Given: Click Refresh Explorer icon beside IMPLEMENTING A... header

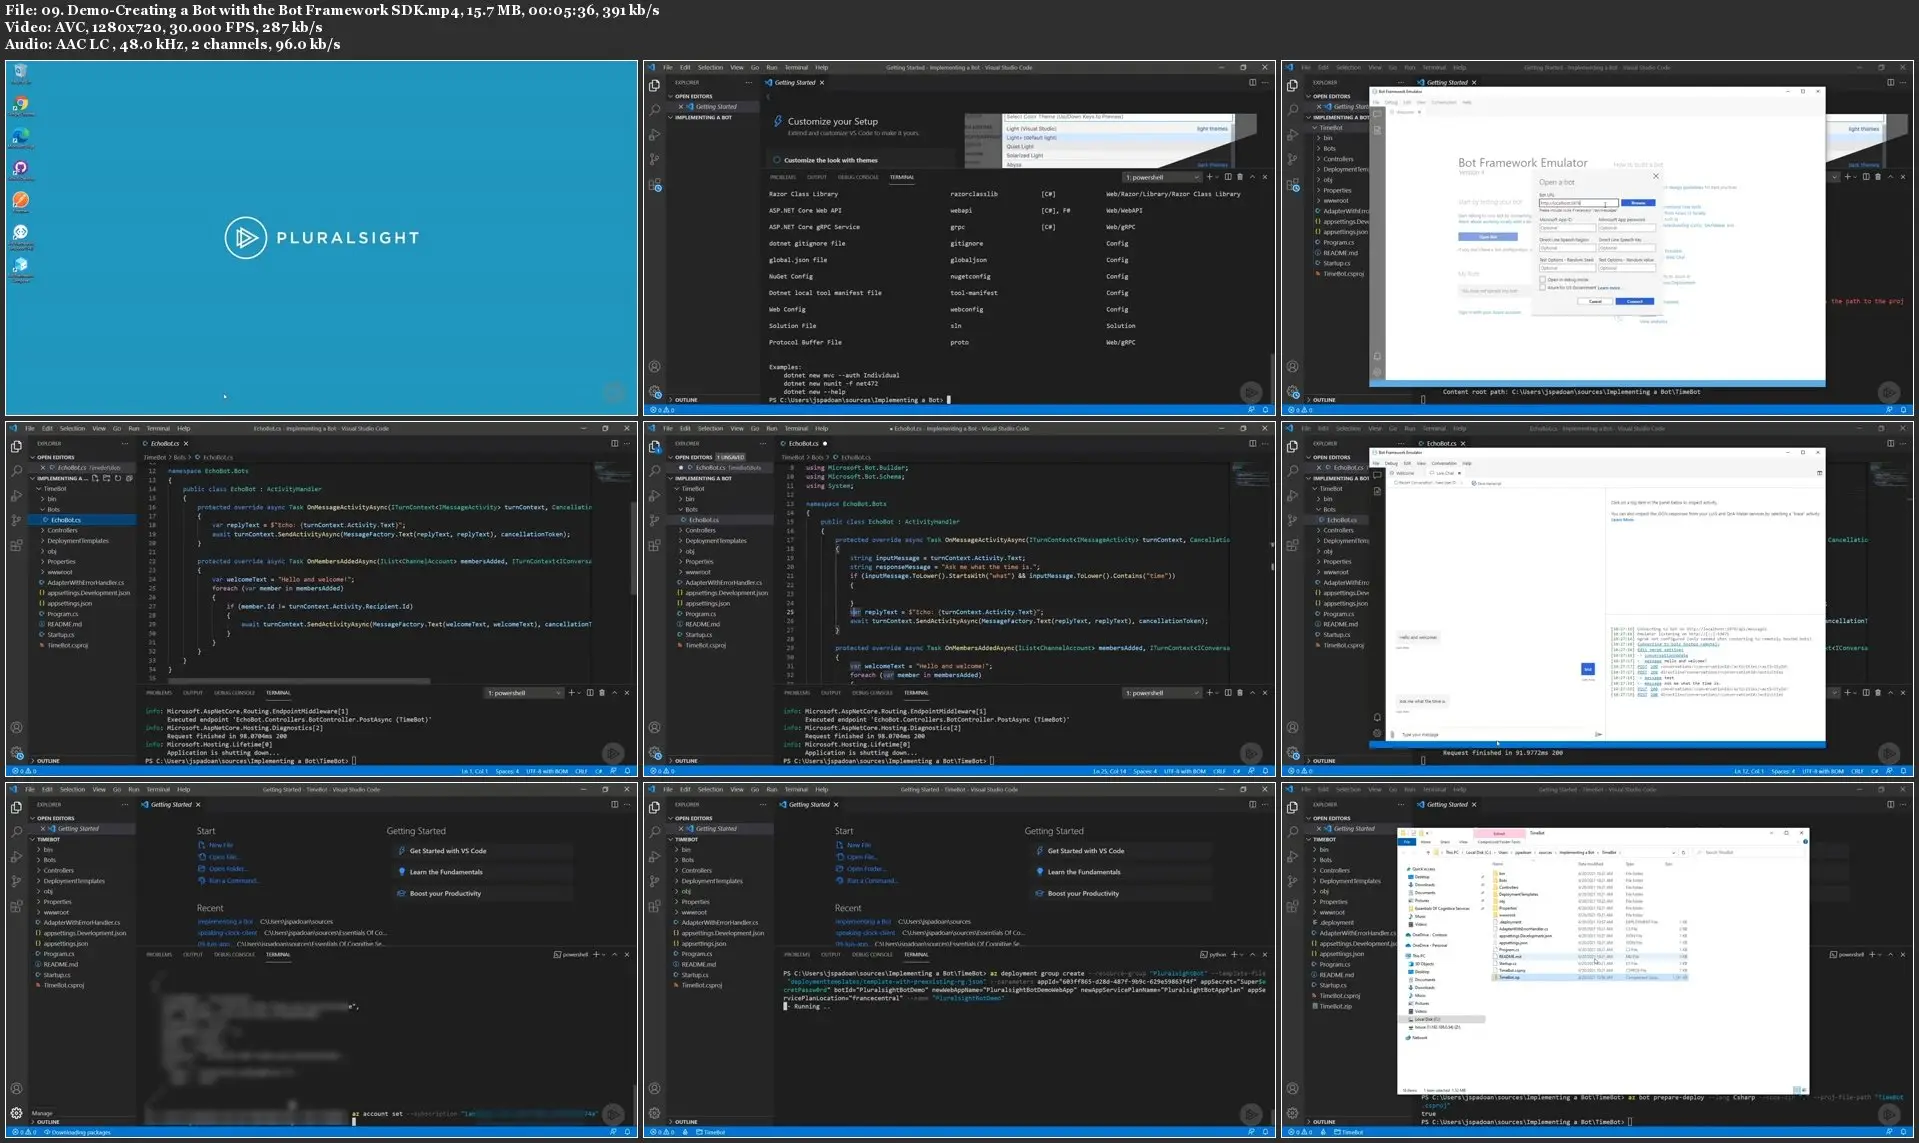Looking at the screenshot, I should [x=118, y=478].
